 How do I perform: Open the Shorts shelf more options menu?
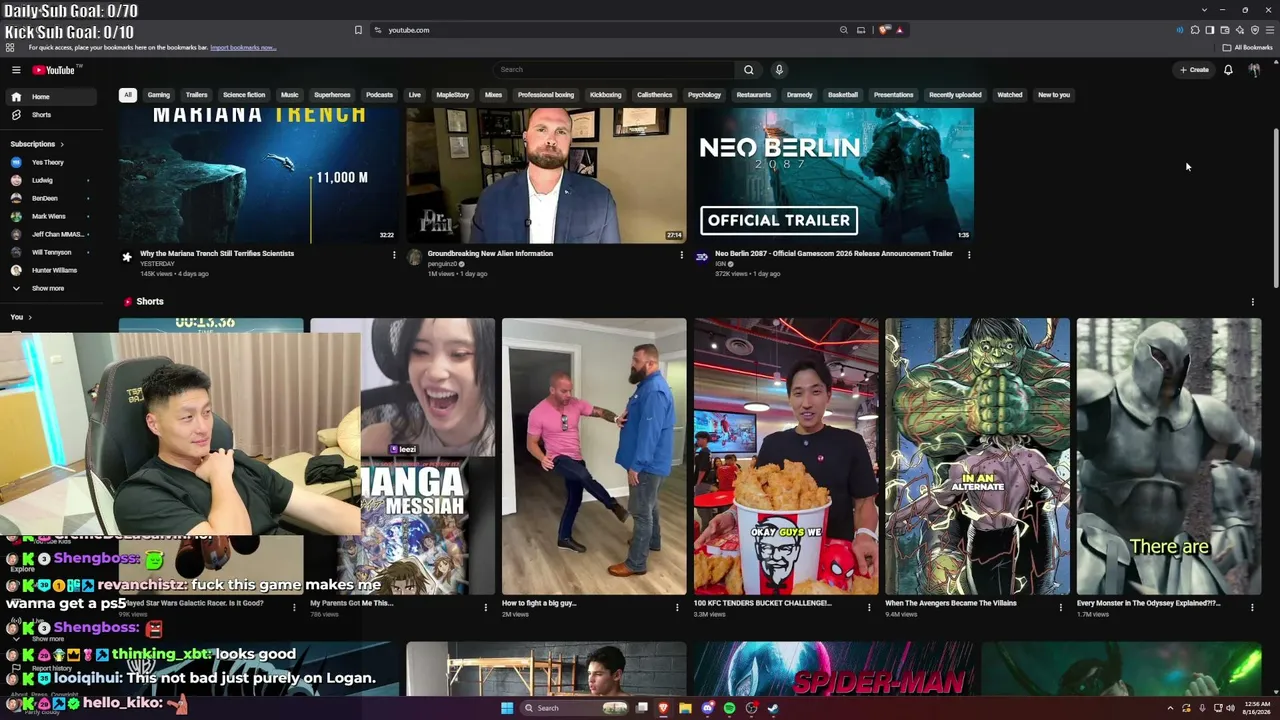[x=1252, y=302]
